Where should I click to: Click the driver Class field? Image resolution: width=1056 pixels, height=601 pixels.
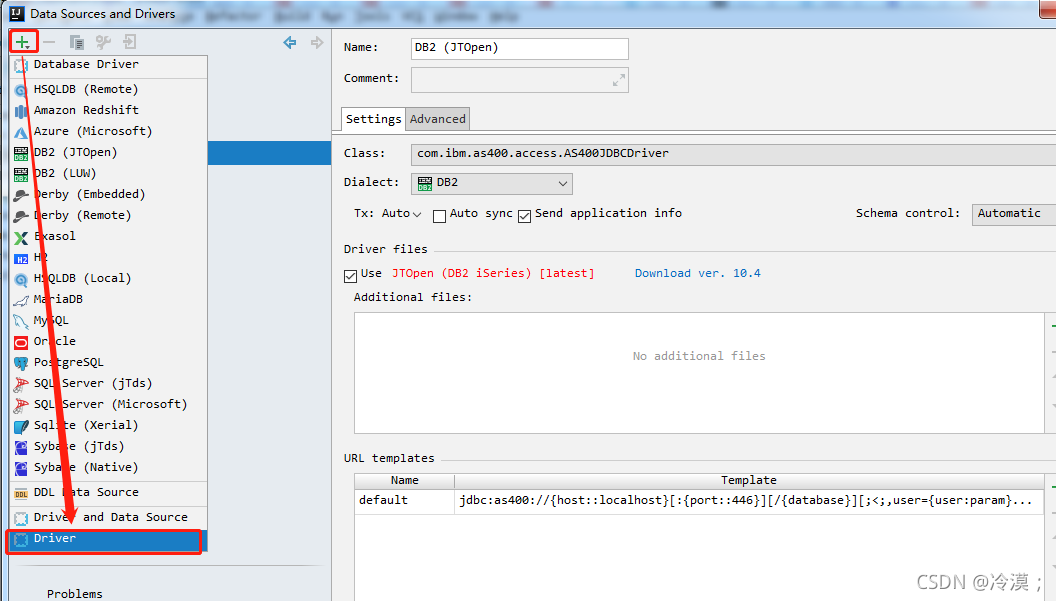click(x=733, y=154)
